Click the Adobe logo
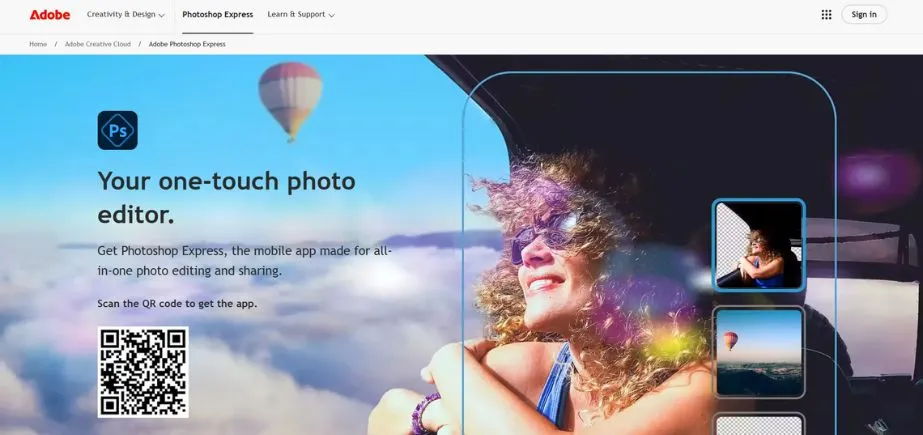The height and width of the screenshot is (435, 923). coord(49,15)
